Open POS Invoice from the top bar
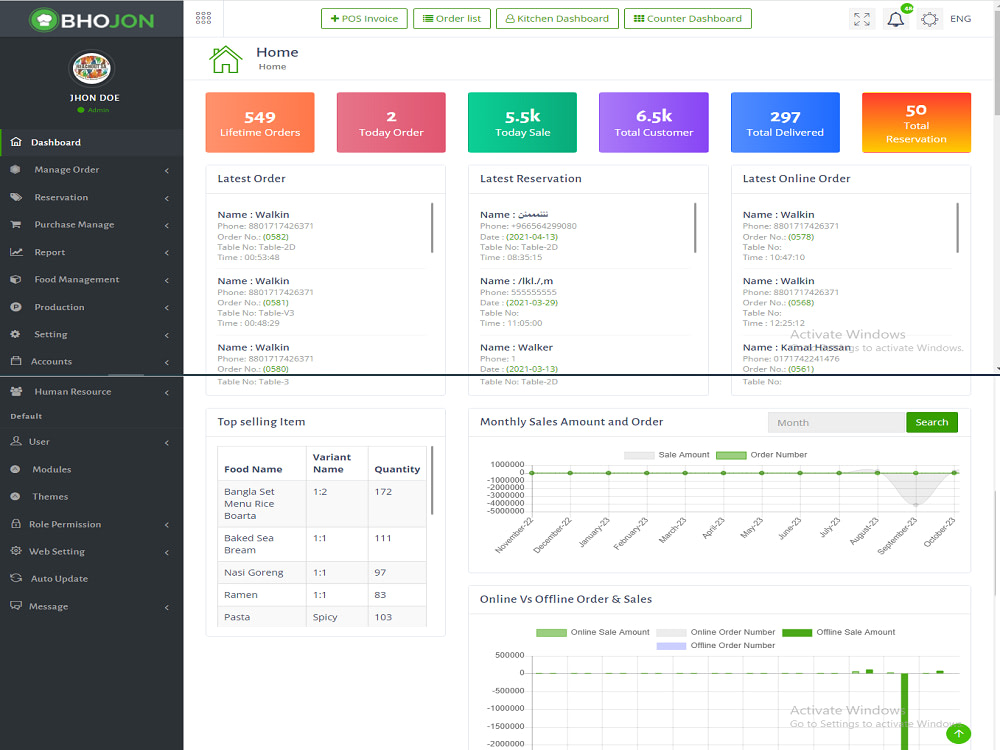 coord(364,18)
